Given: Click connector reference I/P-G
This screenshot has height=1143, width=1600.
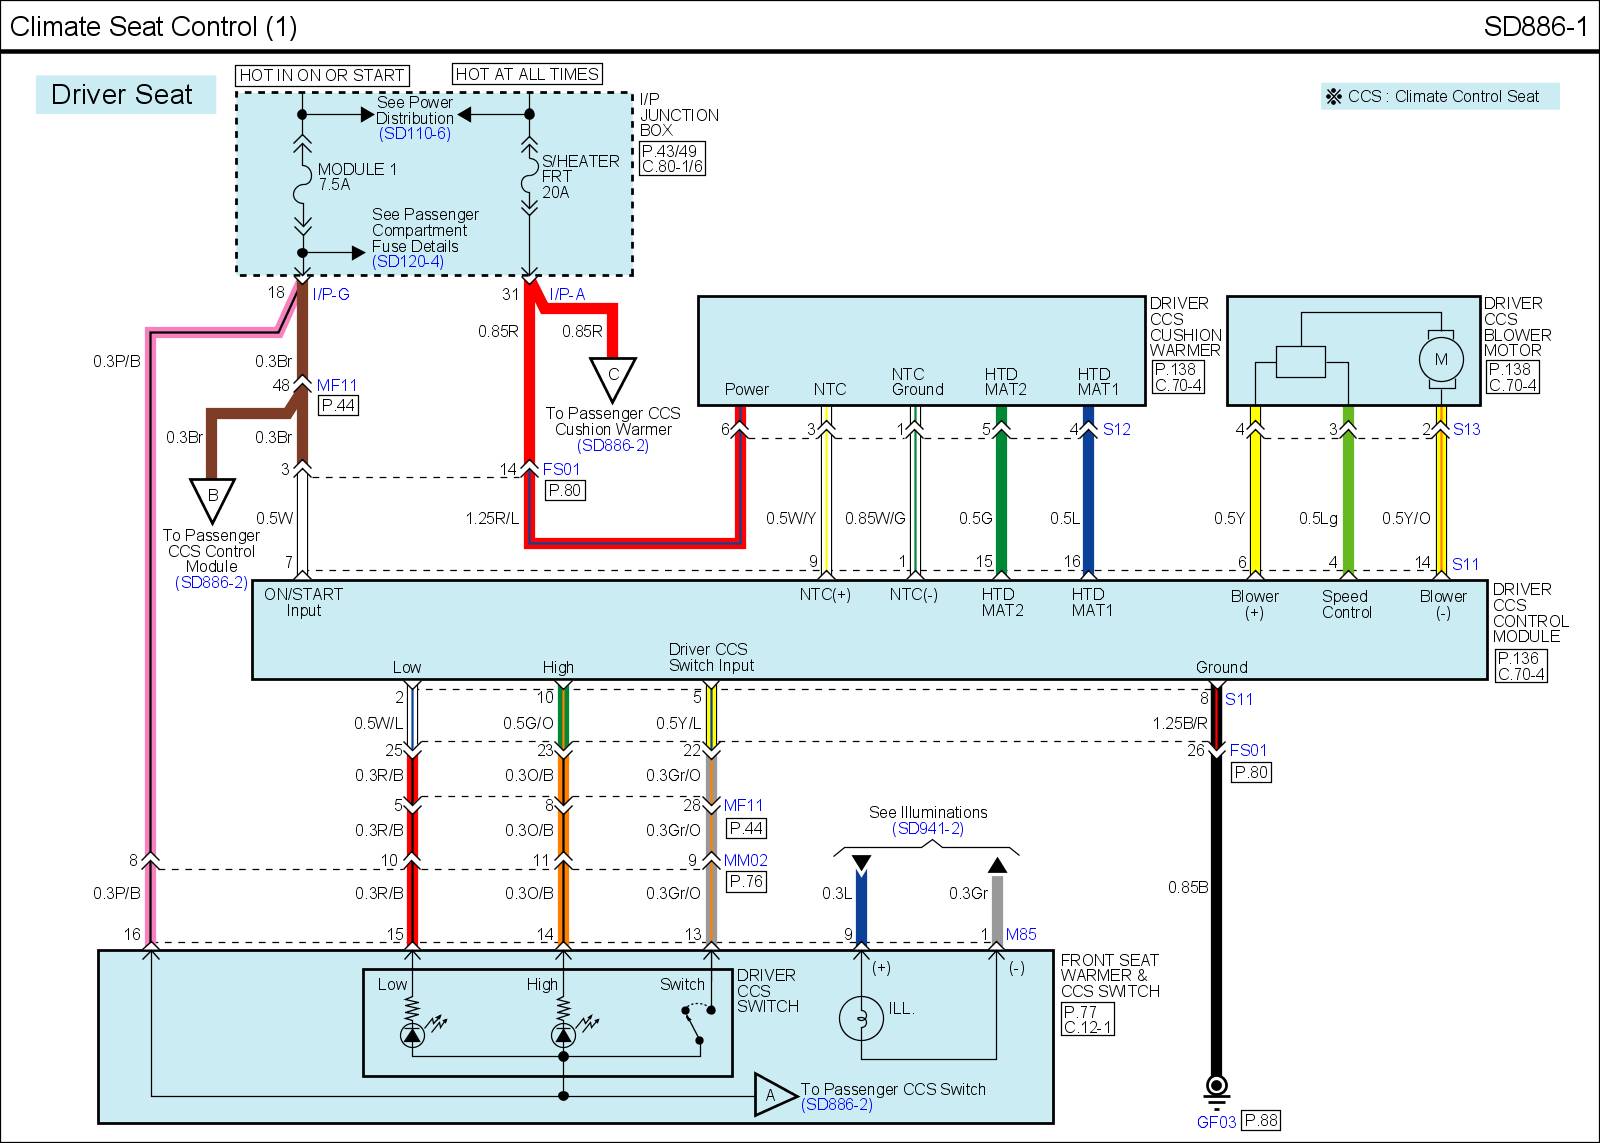Looking at the screenshot, I should (331, 294).
